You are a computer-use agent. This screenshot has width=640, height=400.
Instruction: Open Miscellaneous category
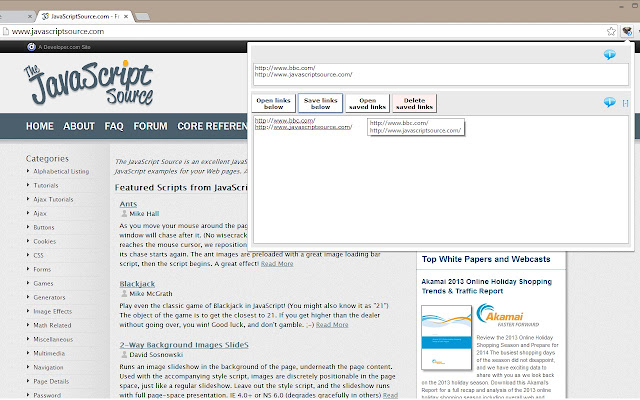53,339
